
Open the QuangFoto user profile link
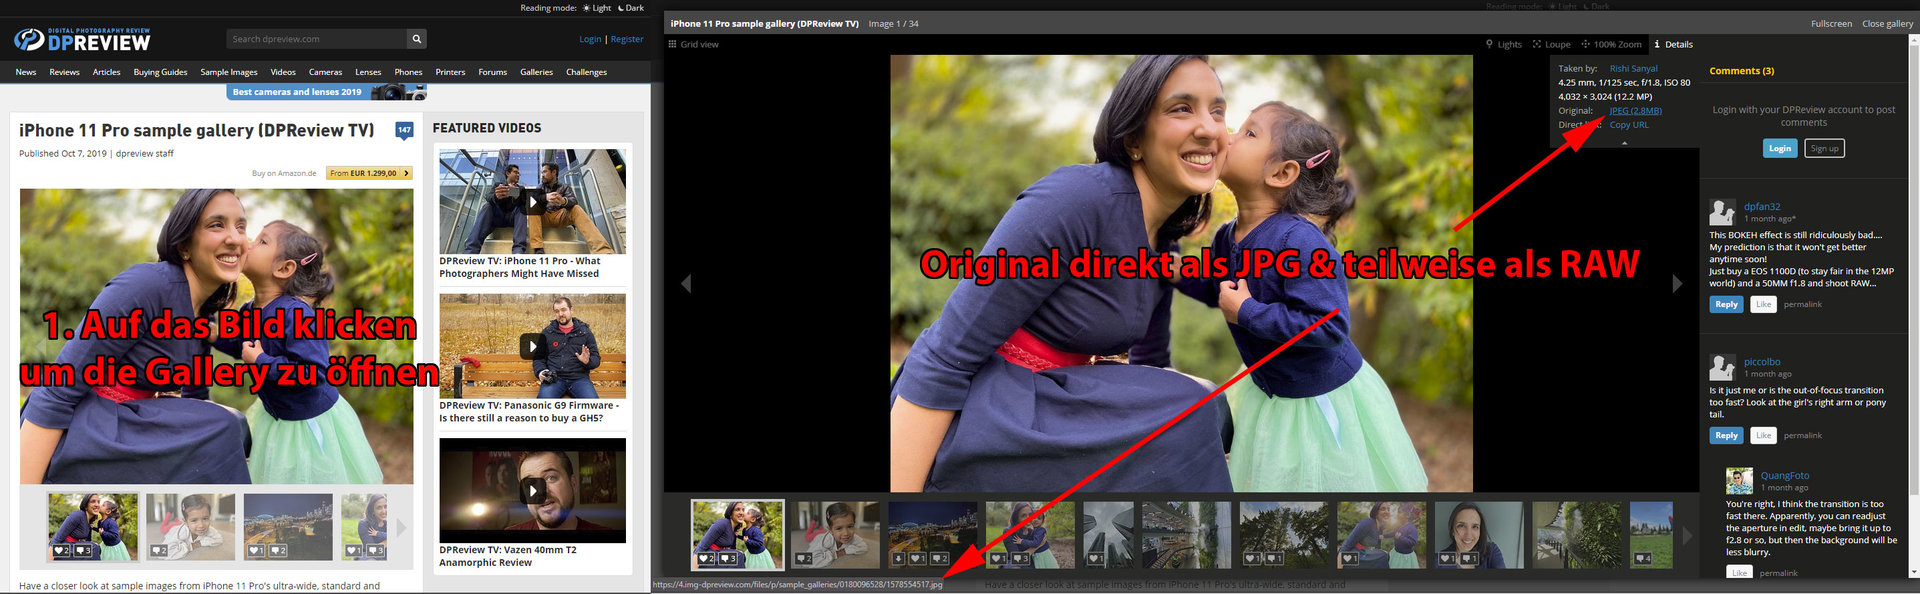(1785, 476)
